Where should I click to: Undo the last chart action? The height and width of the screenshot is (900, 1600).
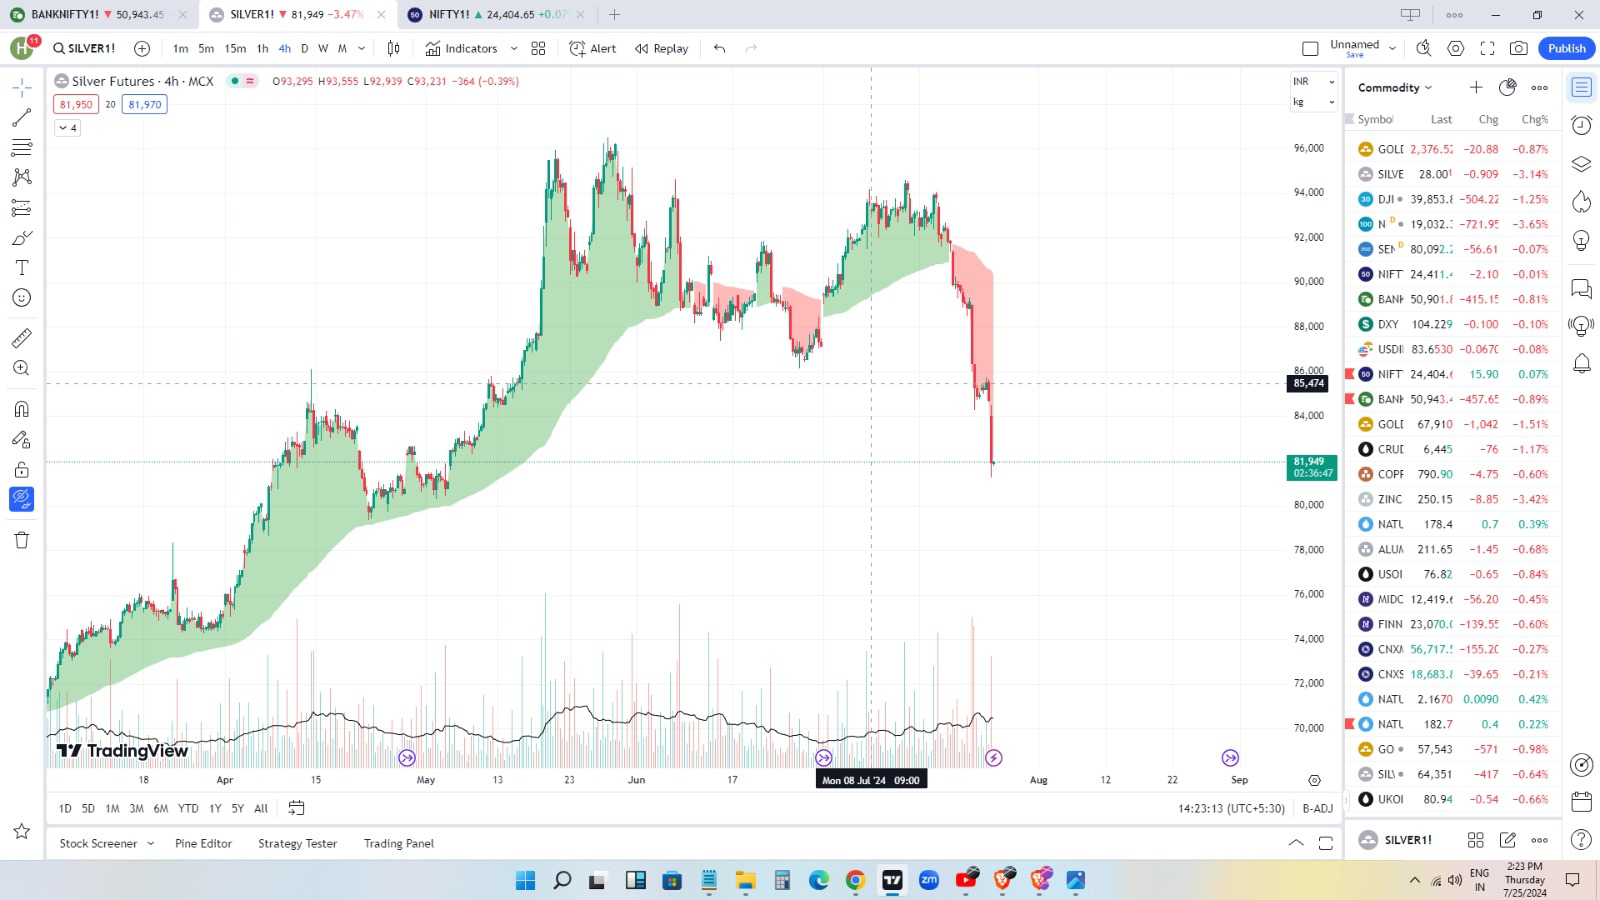719,48
